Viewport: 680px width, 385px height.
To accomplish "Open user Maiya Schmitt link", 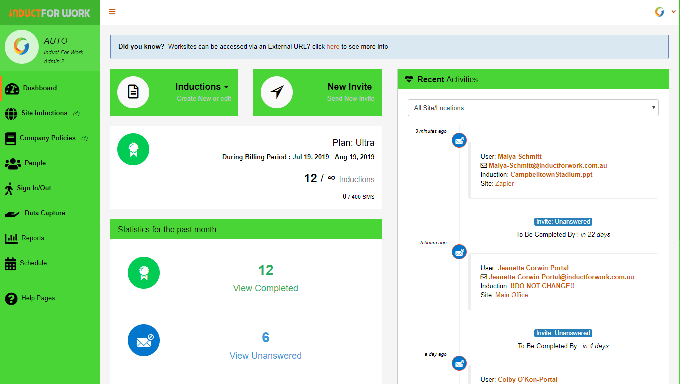I will point(520,157).
